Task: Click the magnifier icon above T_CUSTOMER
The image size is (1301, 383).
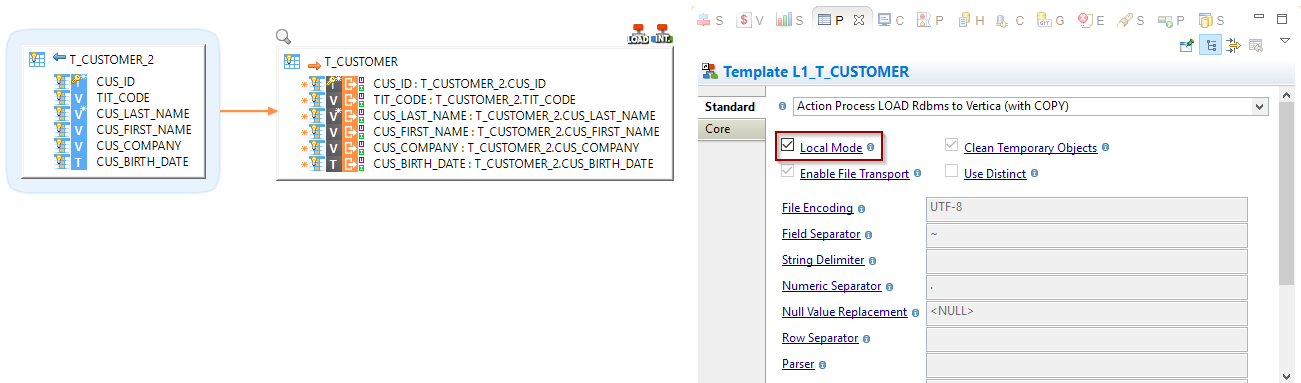Action: [x=283, y=36]
